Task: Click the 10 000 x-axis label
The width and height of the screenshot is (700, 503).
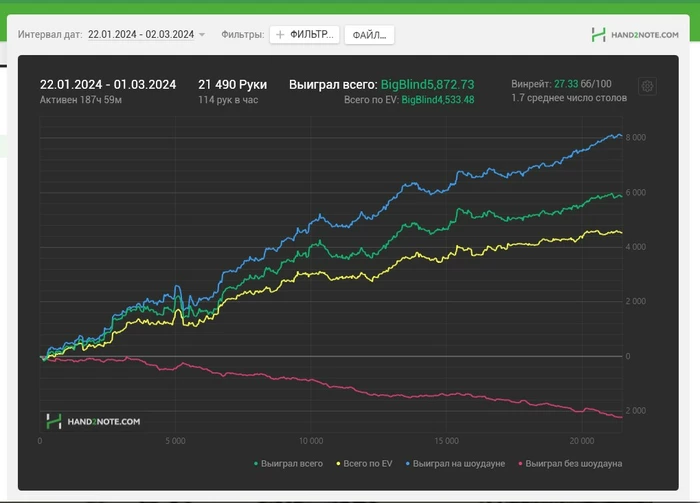Action: click(311, 441)
